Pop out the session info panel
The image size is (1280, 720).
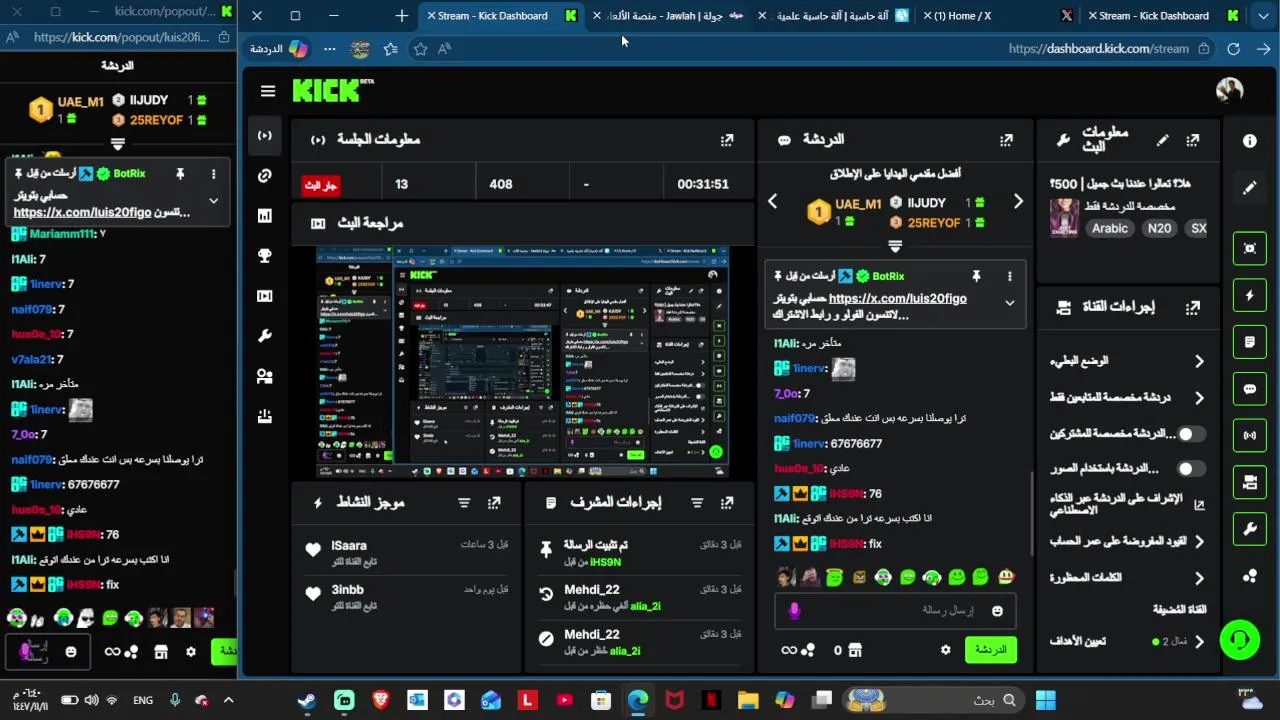(x=727, y=140)
